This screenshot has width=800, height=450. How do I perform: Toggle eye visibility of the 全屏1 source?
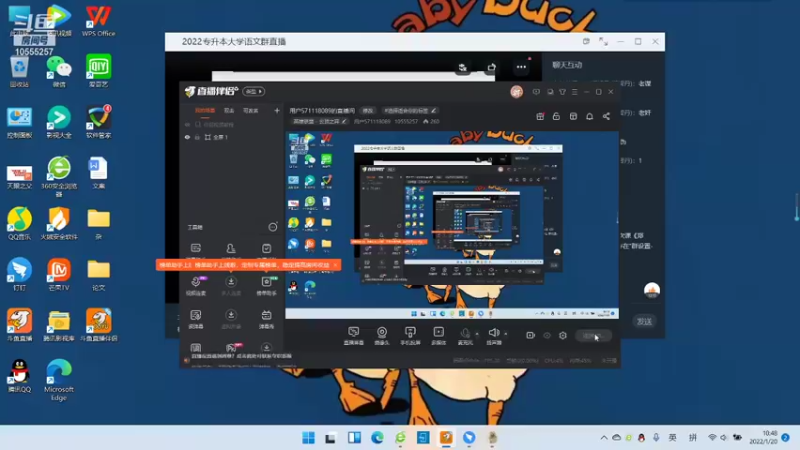pyautogui.click(x=187, y=137)
